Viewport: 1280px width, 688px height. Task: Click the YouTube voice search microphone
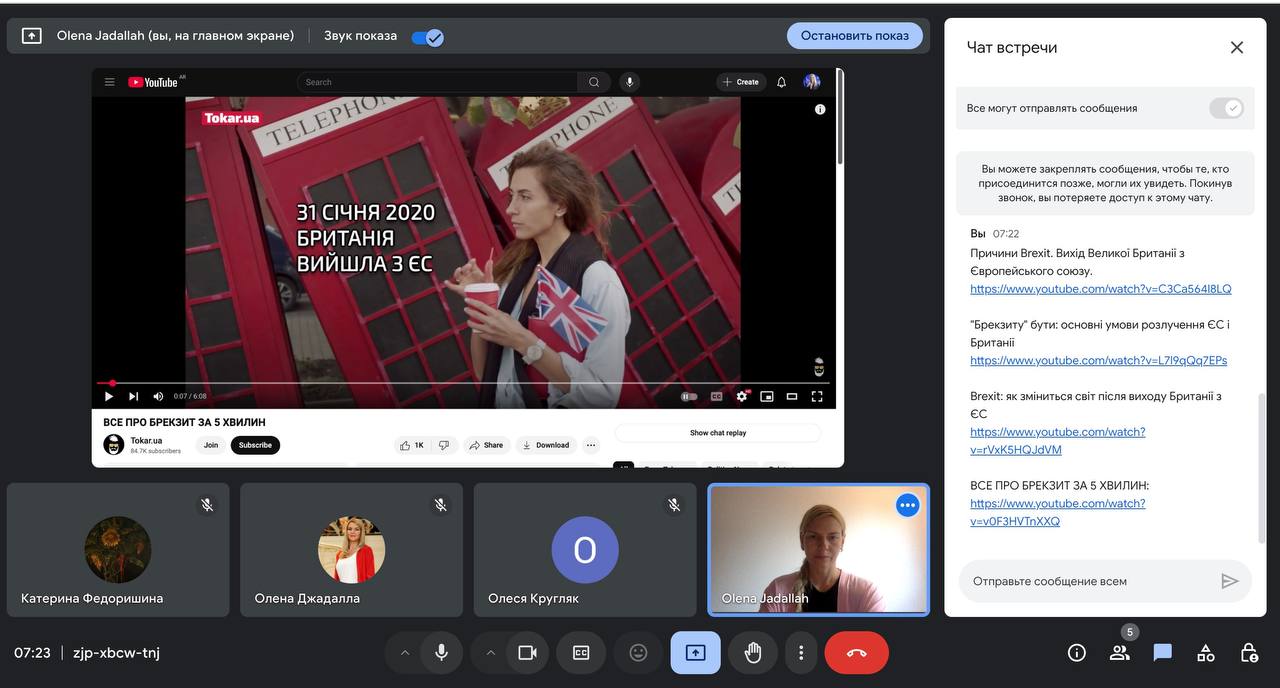[629, 82]
